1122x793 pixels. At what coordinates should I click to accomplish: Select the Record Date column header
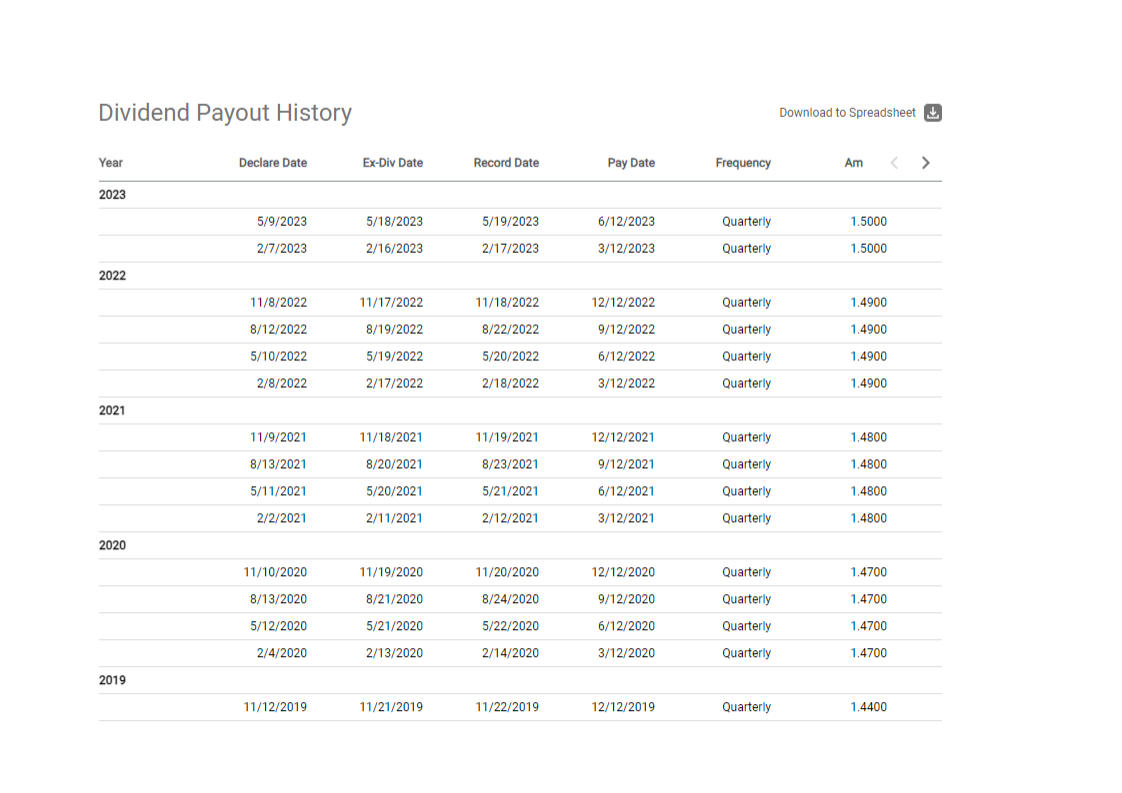pos(506,163)
